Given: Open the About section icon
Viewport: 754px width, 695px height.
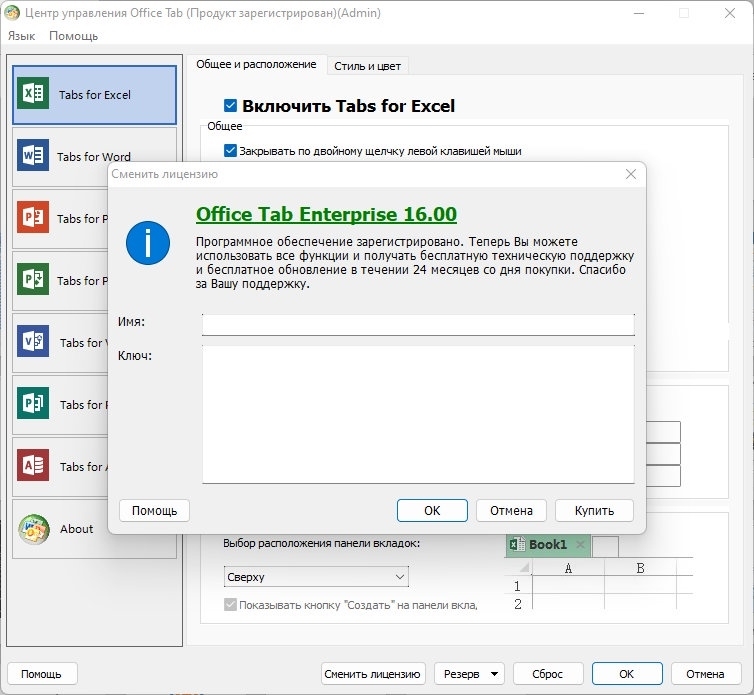Looking at the screenshot, I should tap(34, 529).
